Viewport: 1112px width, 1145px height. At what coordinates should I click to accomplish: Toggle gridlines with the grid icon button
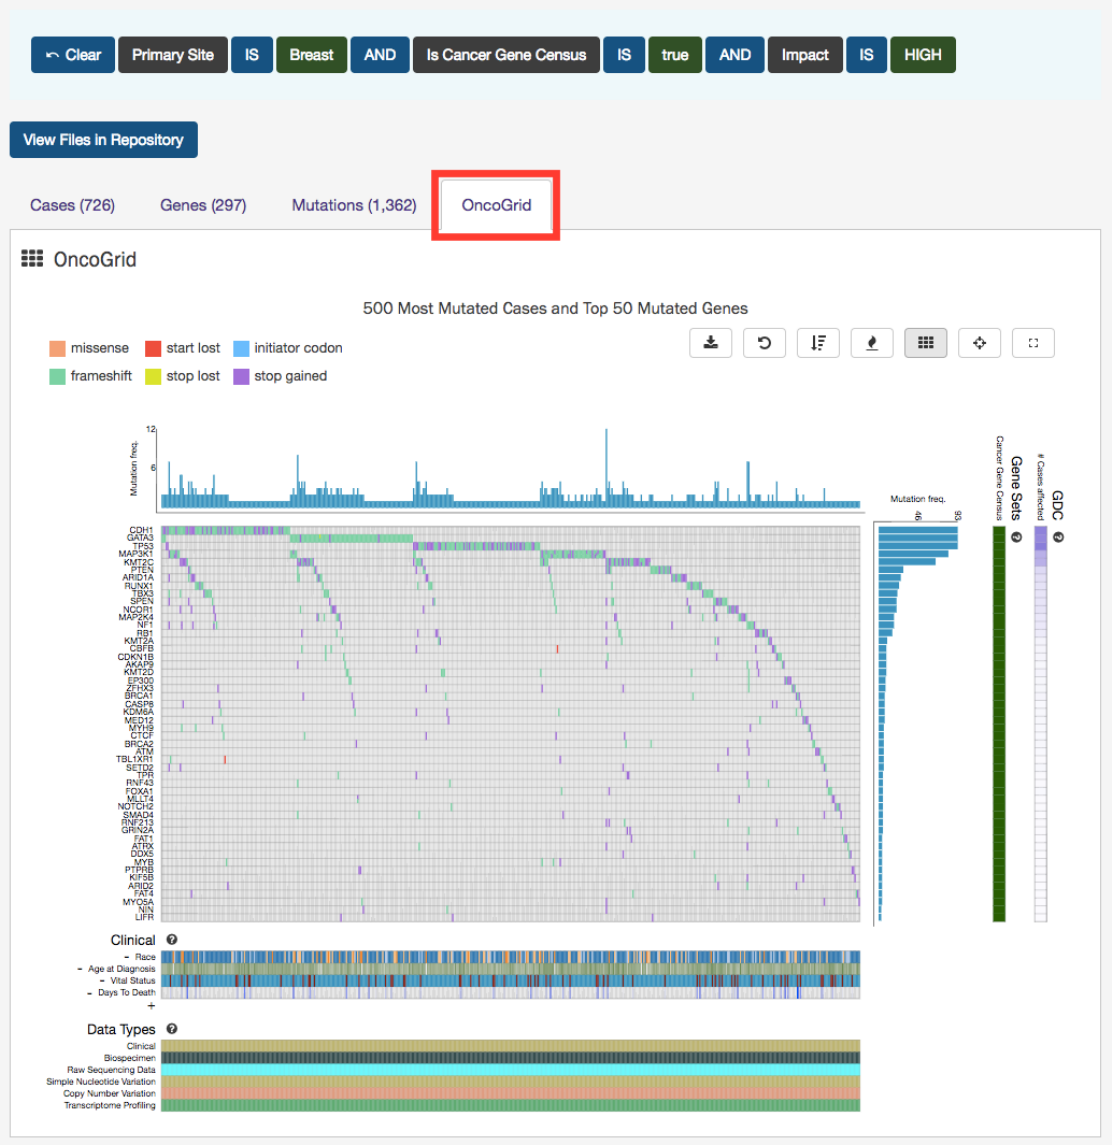point(926,343)
